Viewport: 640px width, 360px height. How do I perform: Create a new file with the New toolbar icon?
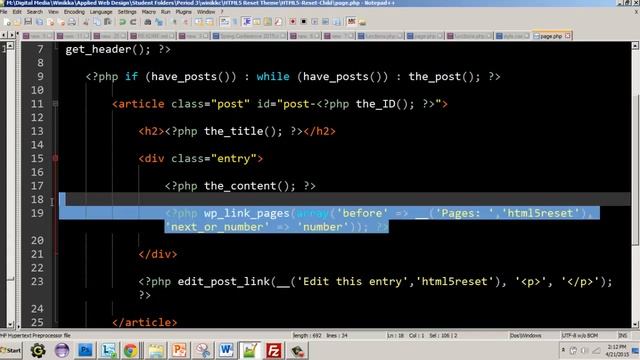click(x=7, y=22)
